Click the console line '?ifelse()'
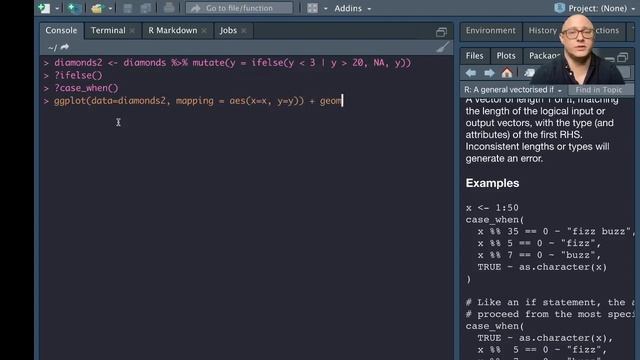The height and width of the screenshot is (360, 640). tap(78, 76)
